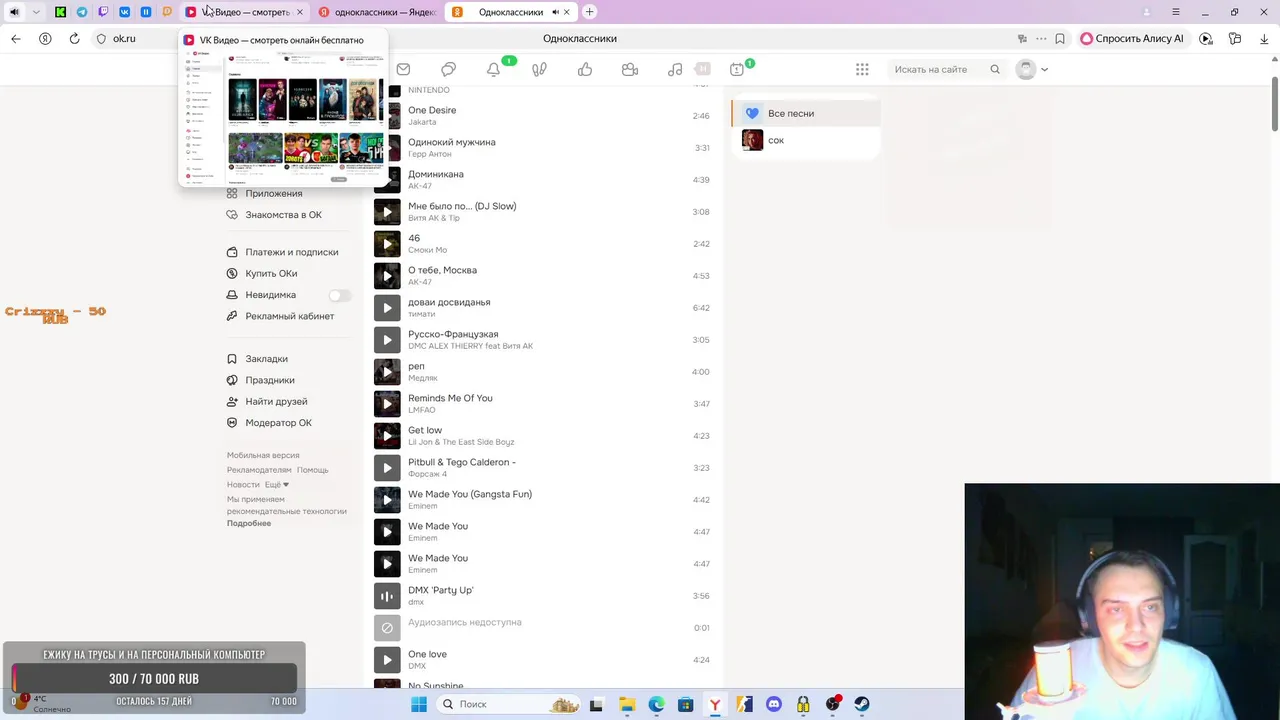Image resolution: width=1280 pixels, height=720 pixels.
Task: Click the Yandex home button in toolbar
Action: [x=45, y=38]
